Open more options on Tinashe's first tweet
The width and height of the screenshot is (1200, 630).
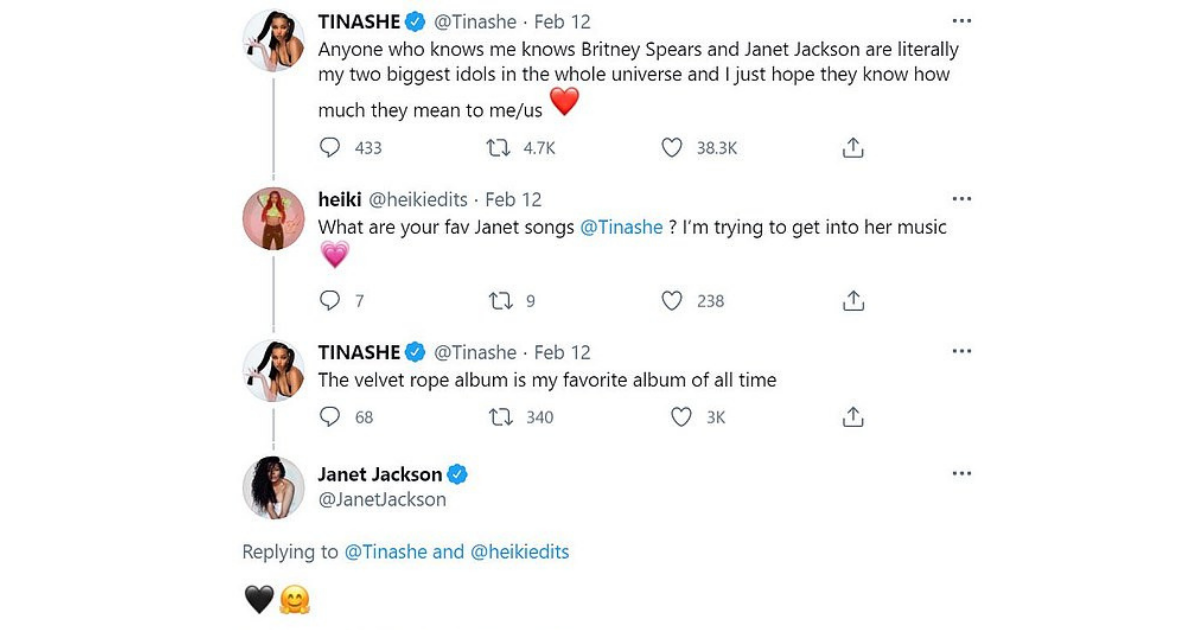click(961, 21)
